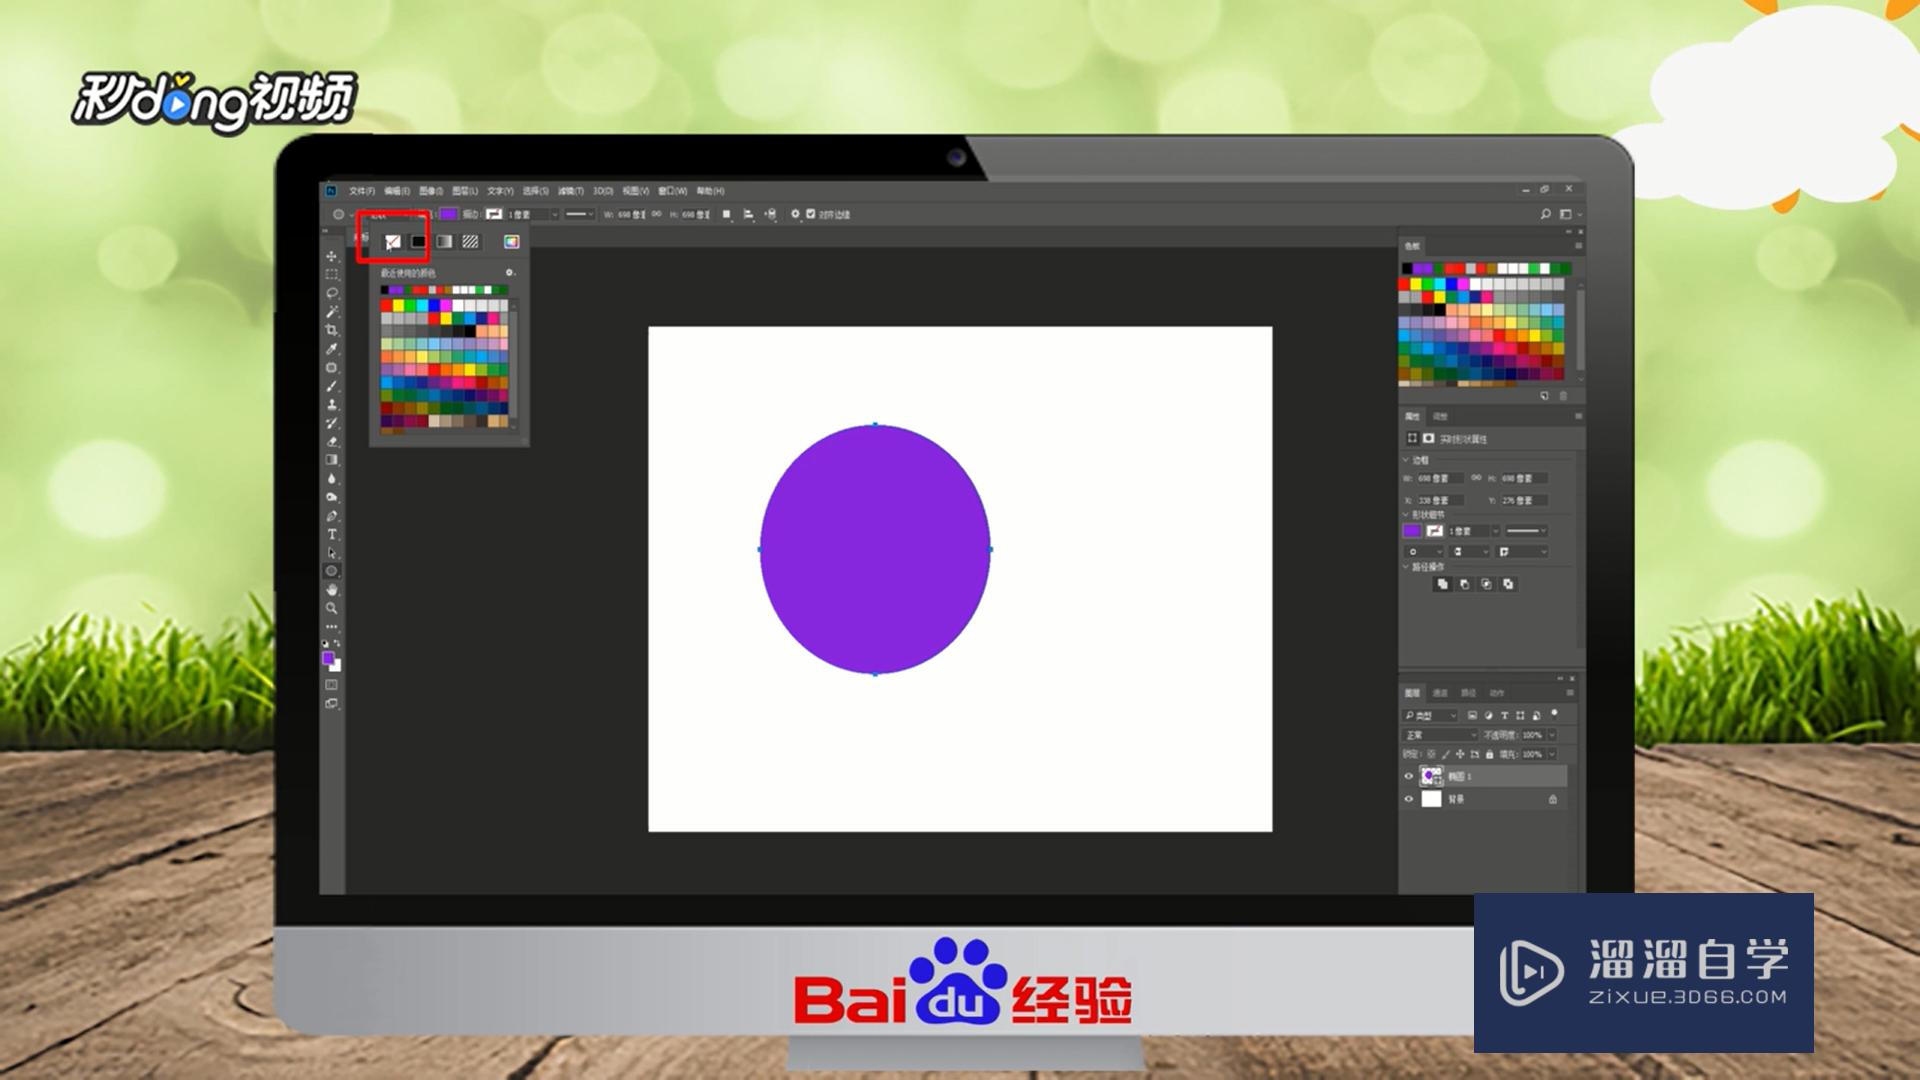Choose the Pattern stroke option

click(470, 242)
